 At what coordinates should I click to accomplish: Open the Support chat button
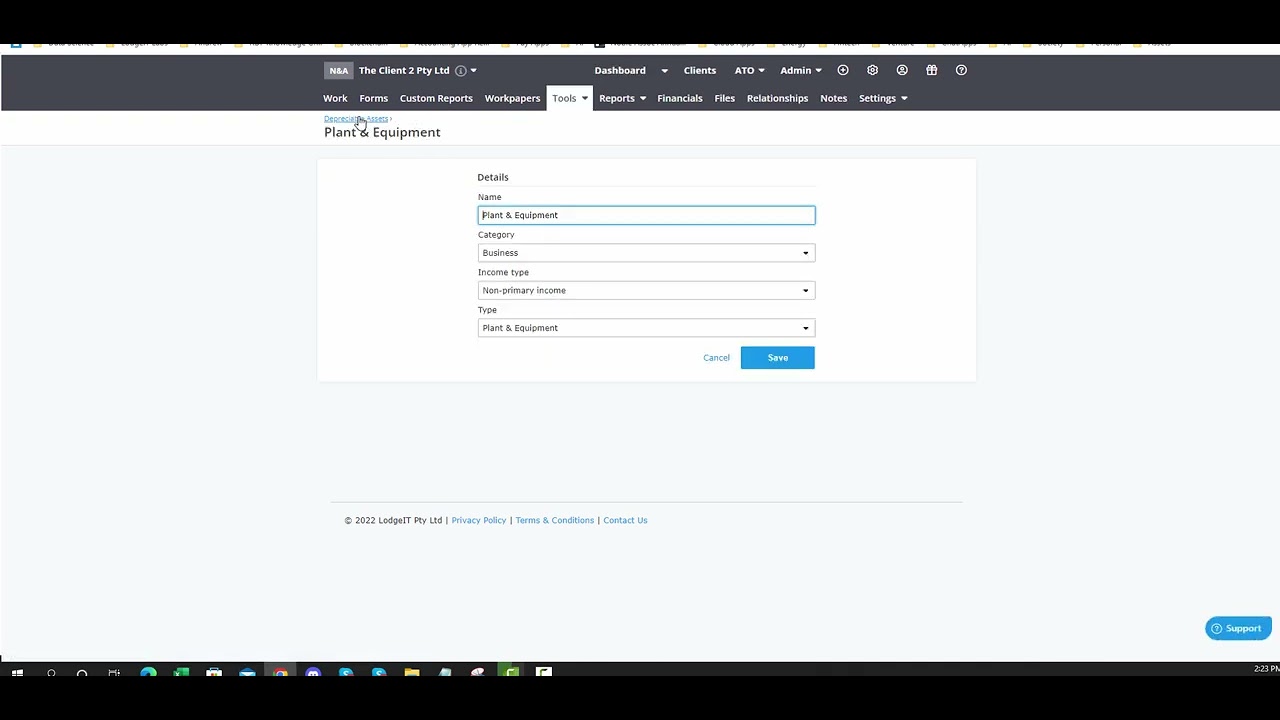tap(1238, 628)
